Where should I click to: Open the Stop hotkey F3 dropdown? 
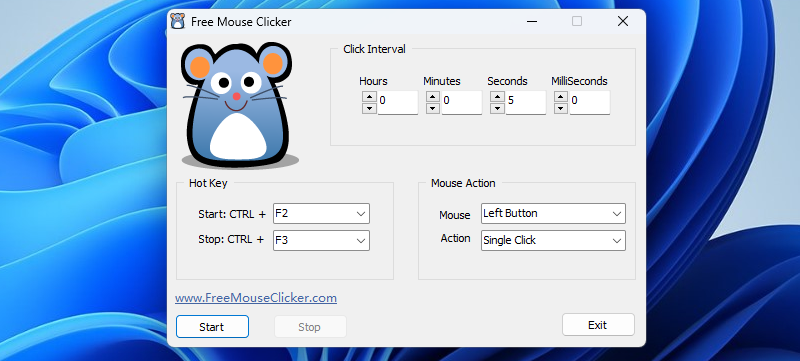pos(321,241)
